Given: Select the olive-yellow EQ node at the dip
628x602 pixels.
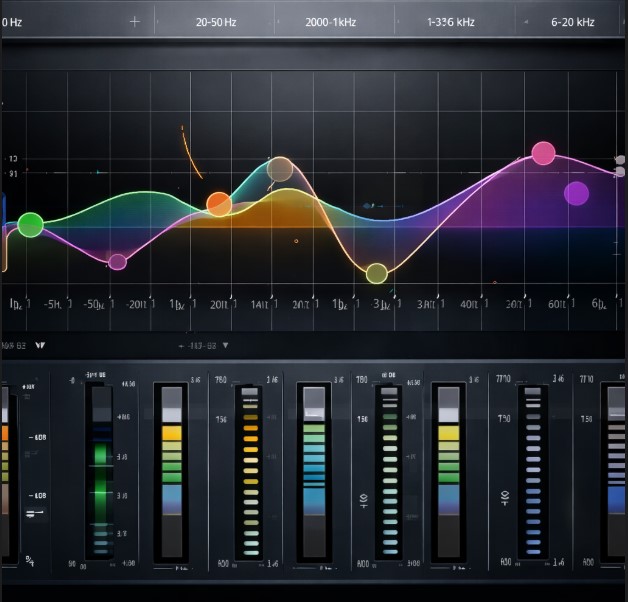Looking at the screenshot, I should (x=376, y=274).
